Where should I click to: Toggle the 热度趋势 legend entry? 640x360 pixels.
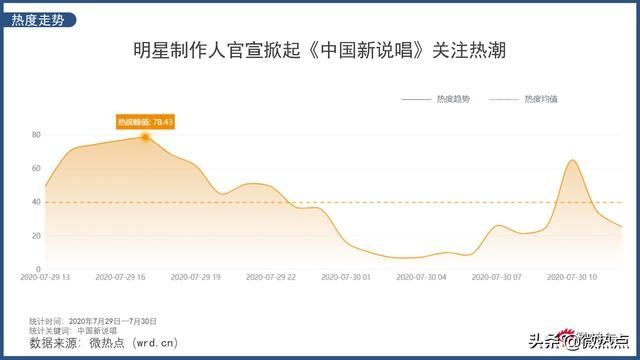point(436,99)
